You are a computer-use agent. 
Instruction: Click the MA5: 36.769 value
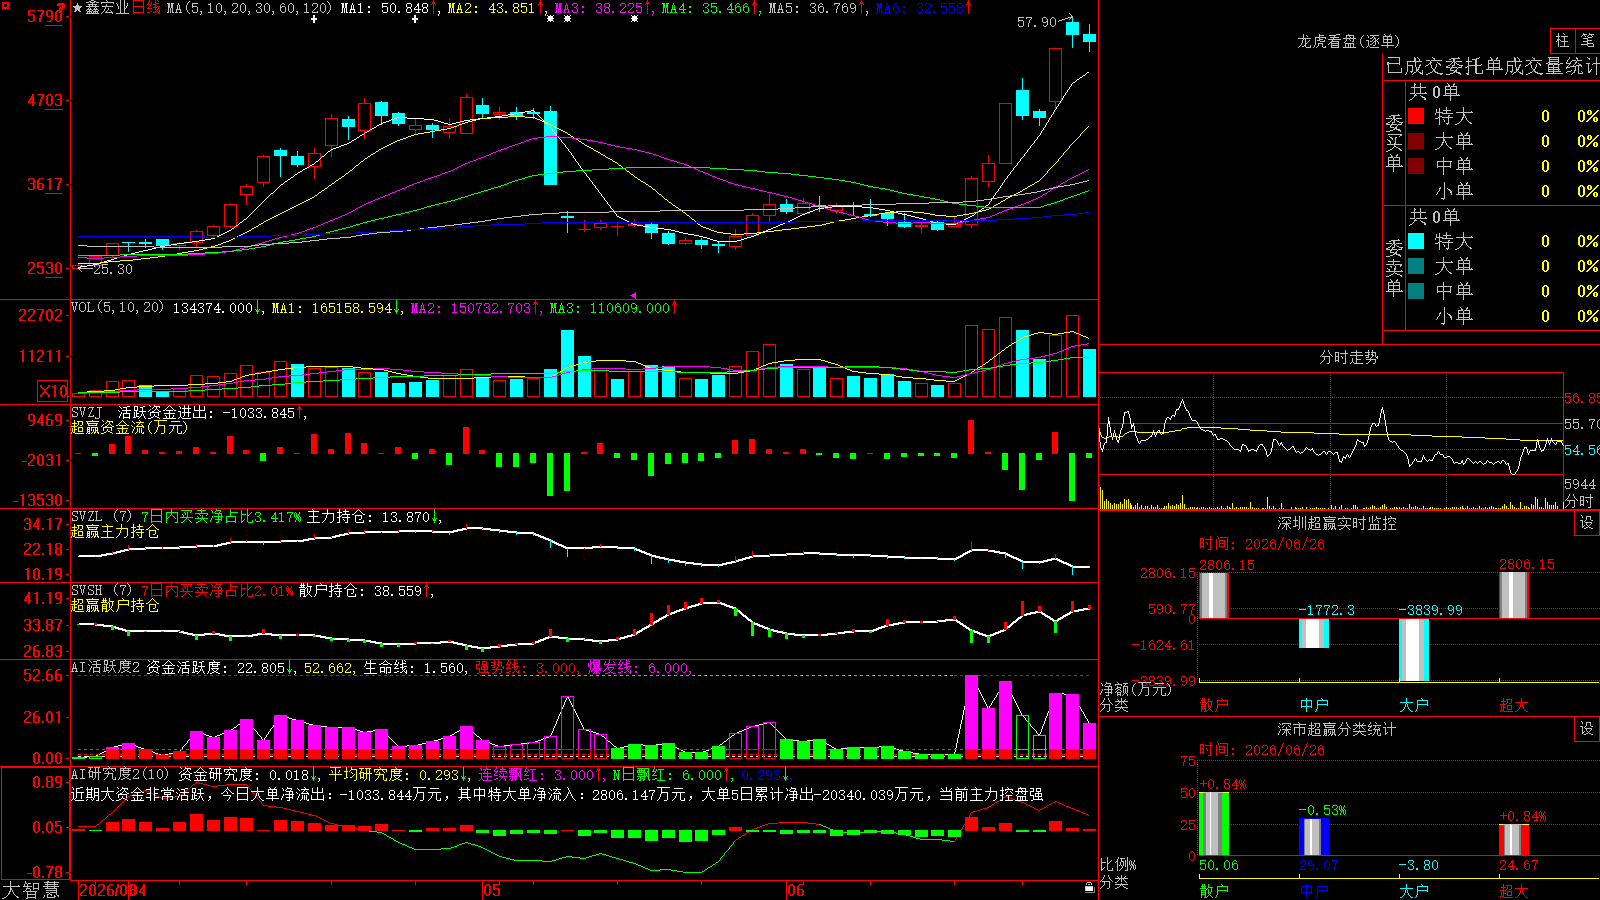815,8
